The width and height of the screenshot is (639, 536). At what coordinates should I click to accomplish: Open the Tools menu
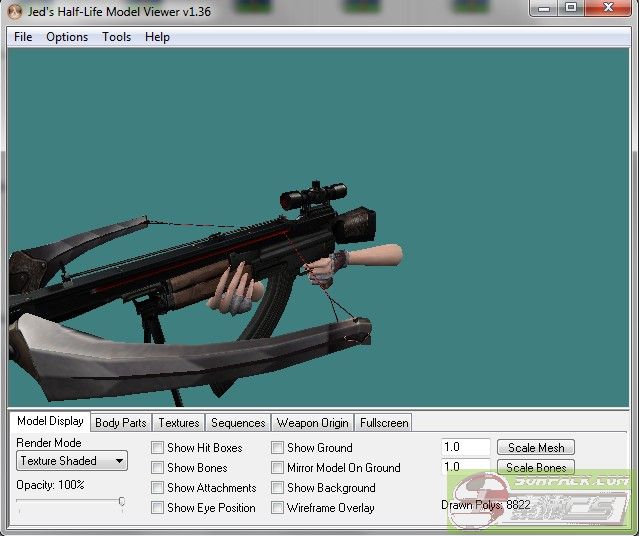click(x=116, y=37)
